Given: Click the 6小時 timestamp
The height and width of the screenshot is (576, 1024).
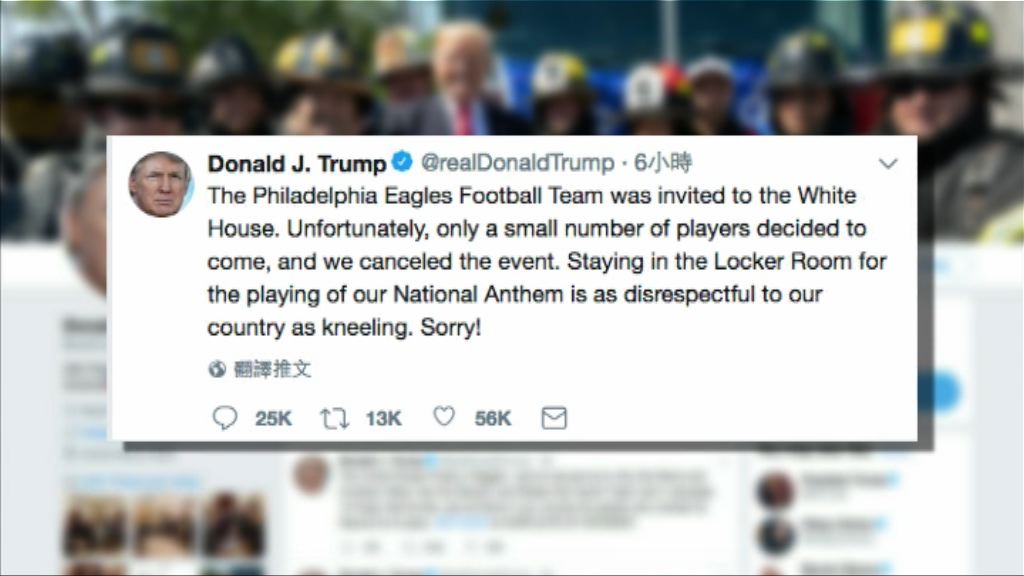Looking at the screenshot, I should click(x=663, y=162).
